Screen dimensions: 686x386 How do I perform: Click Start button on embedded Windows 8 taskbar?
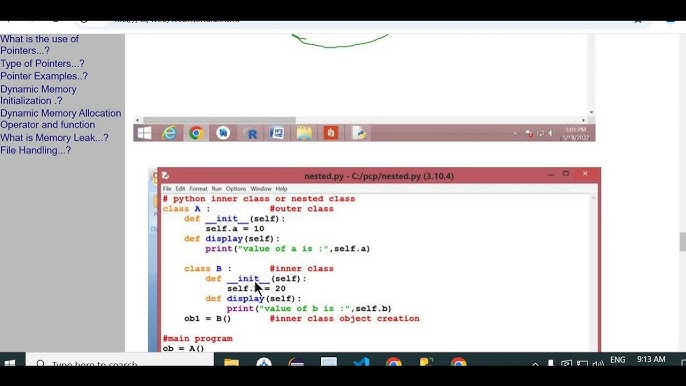[x=144, y=133]
